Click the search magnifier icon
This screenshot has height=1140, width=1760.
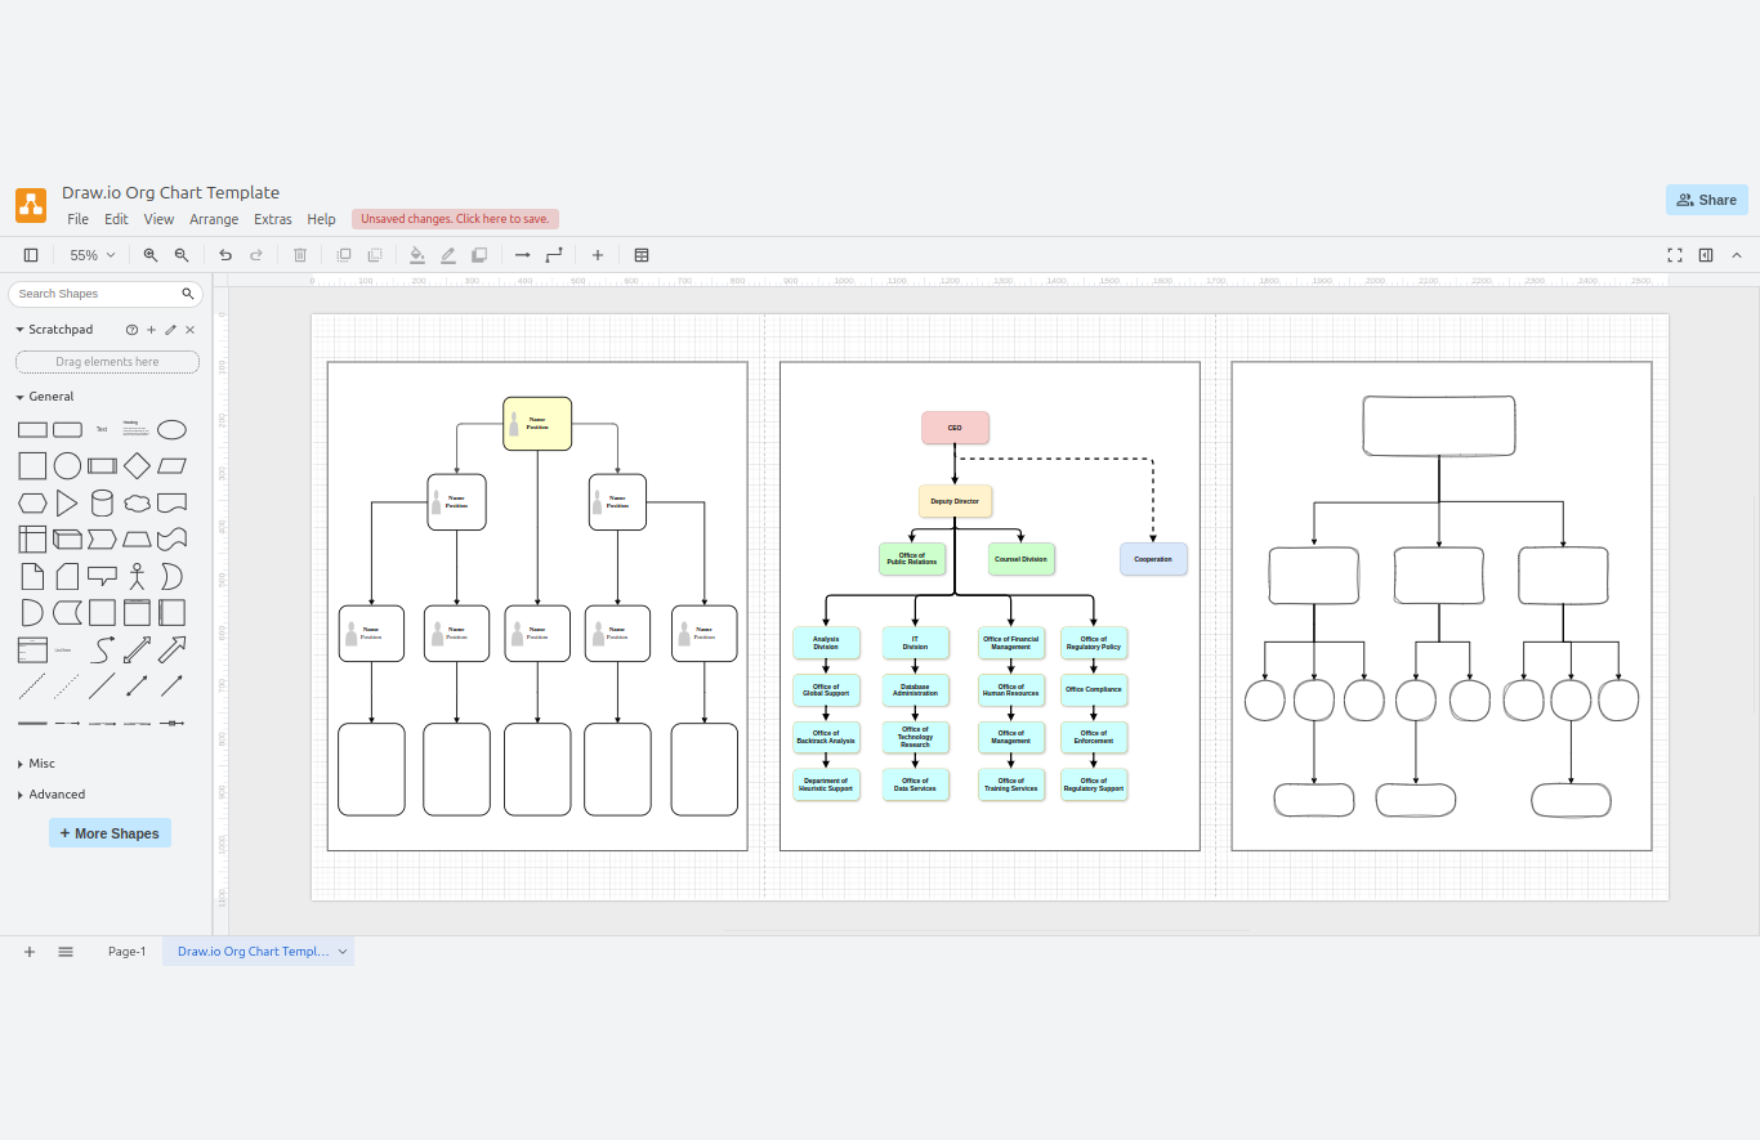tap(187, 294)
